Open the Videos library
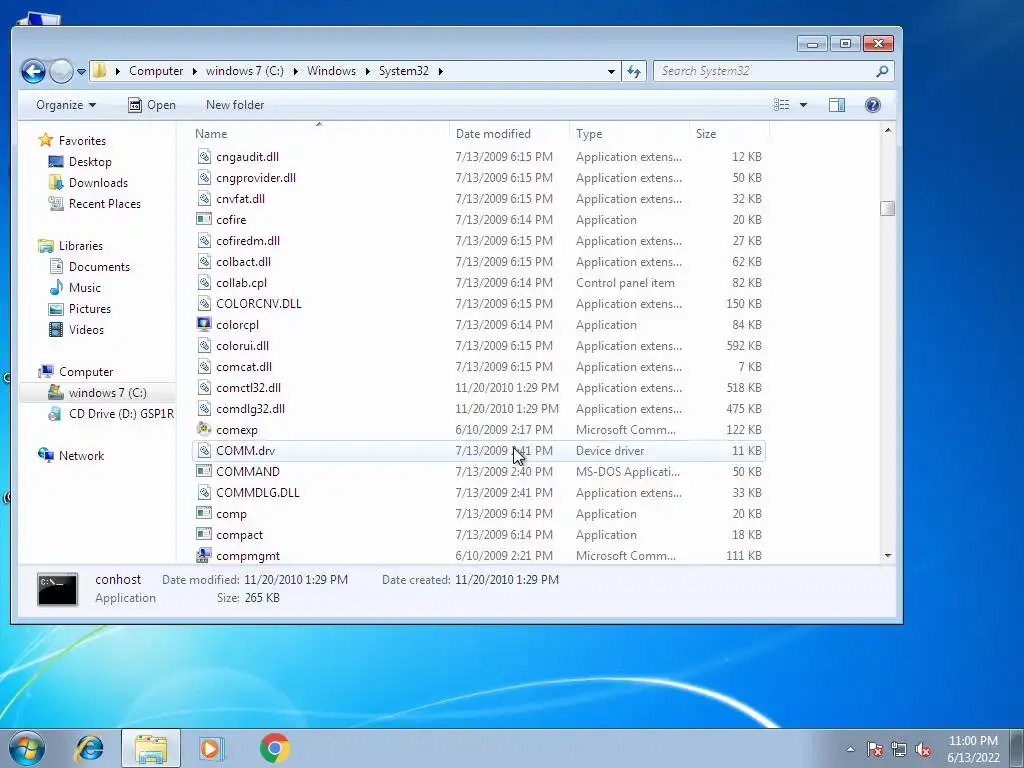This screenshot has width=1024, height=768. 86,330
